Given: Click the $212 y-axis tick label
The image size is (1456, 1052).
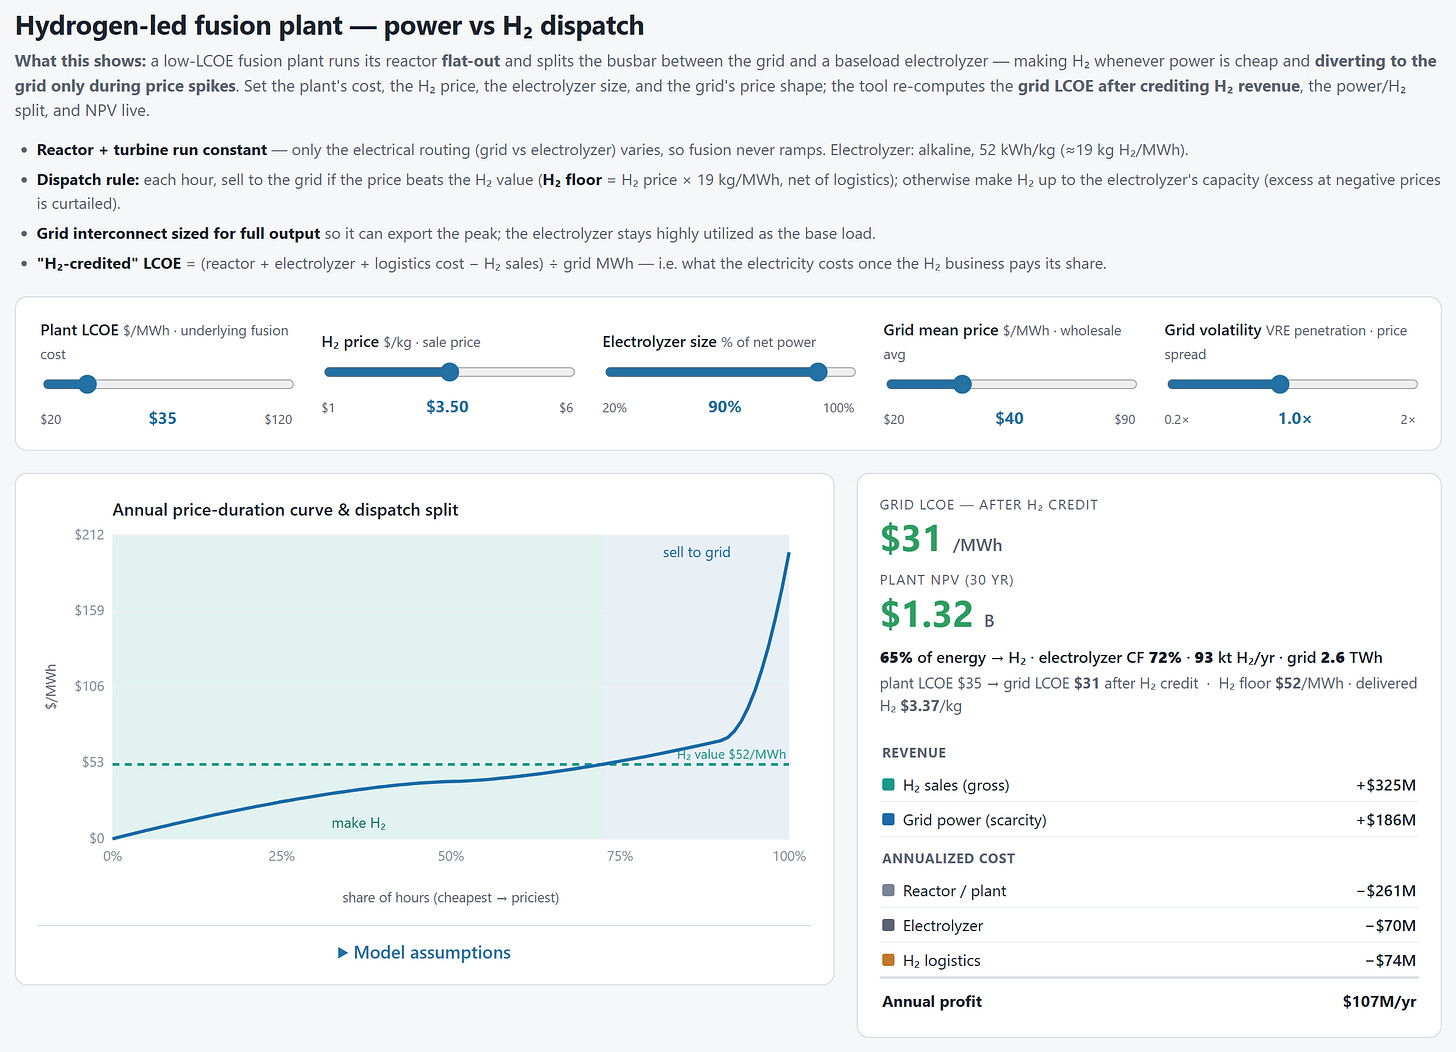Looking at the screenshot, I should pyautogui.click(x=89, y=535).
